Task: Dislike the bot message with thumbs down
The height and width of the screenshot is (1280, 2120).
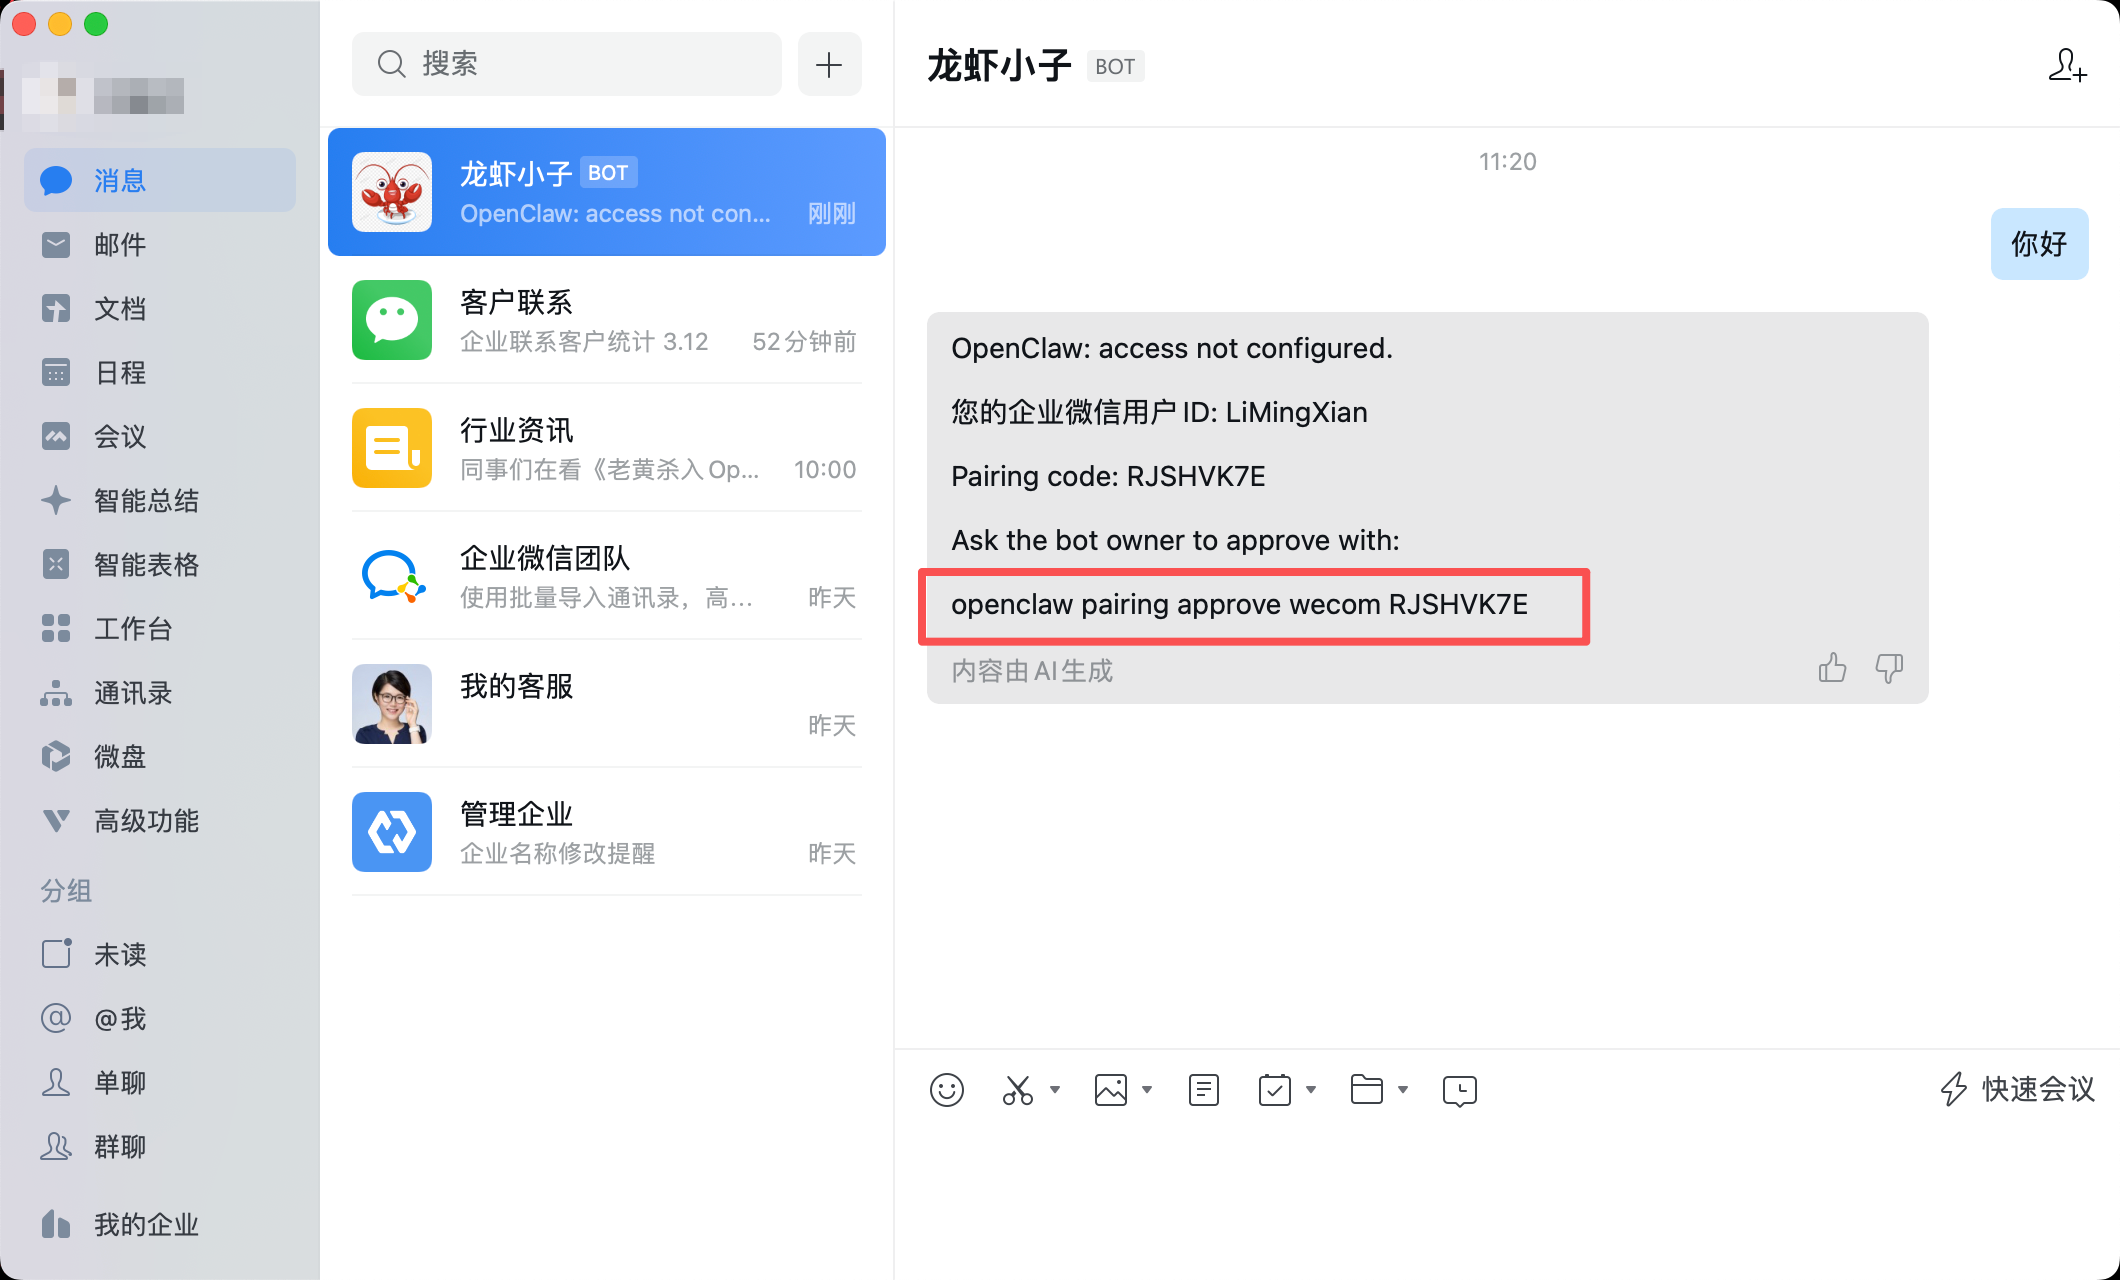Action: coord(1889,668)
